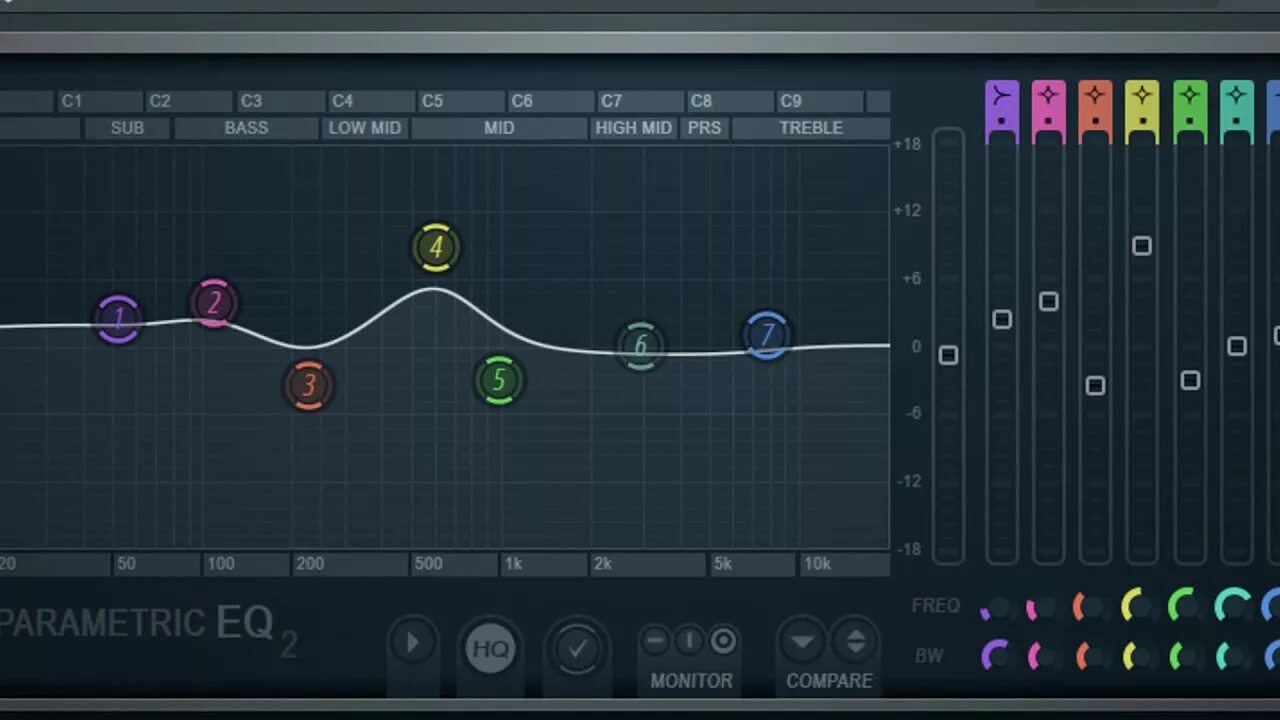Click the MID frequency range label
This screenshot has width=1280, height=720.
point(499,128)
